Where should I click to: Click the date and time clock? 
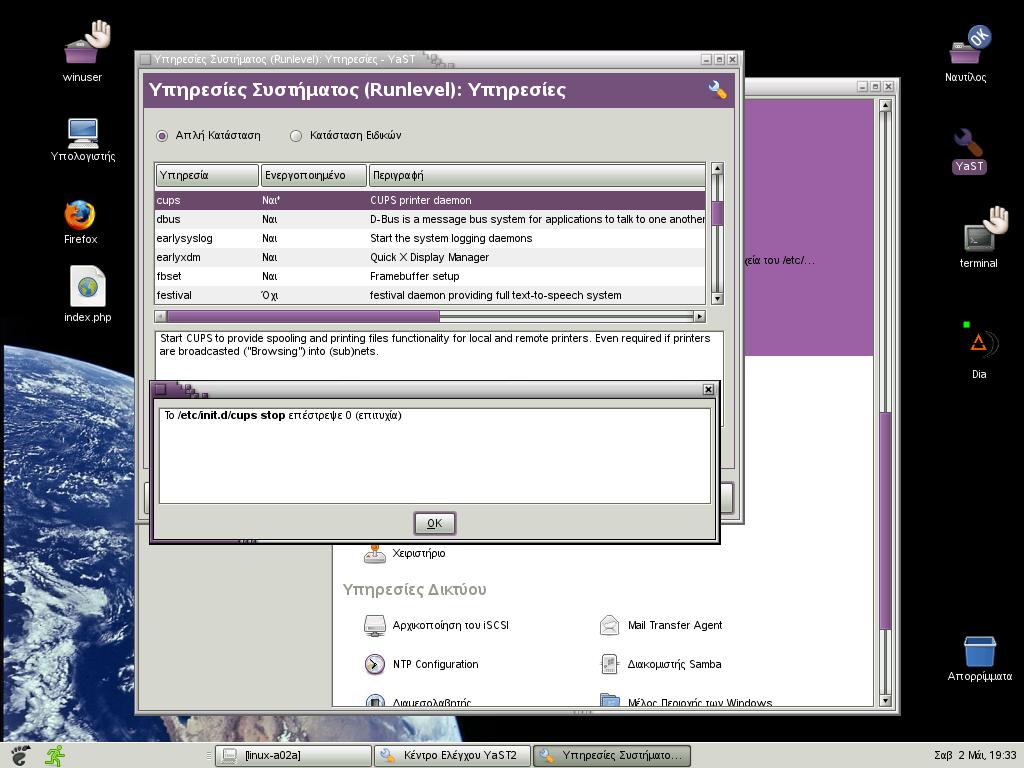(975, 756)
